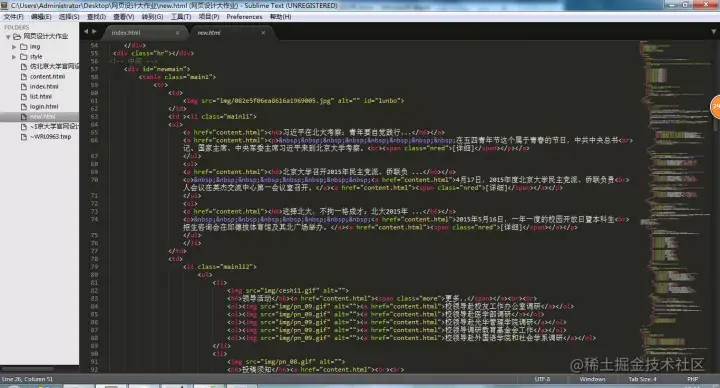This screenshot has width=720, height=388.
Task: Open the 查找(I) menu
Action: (96, 17)
